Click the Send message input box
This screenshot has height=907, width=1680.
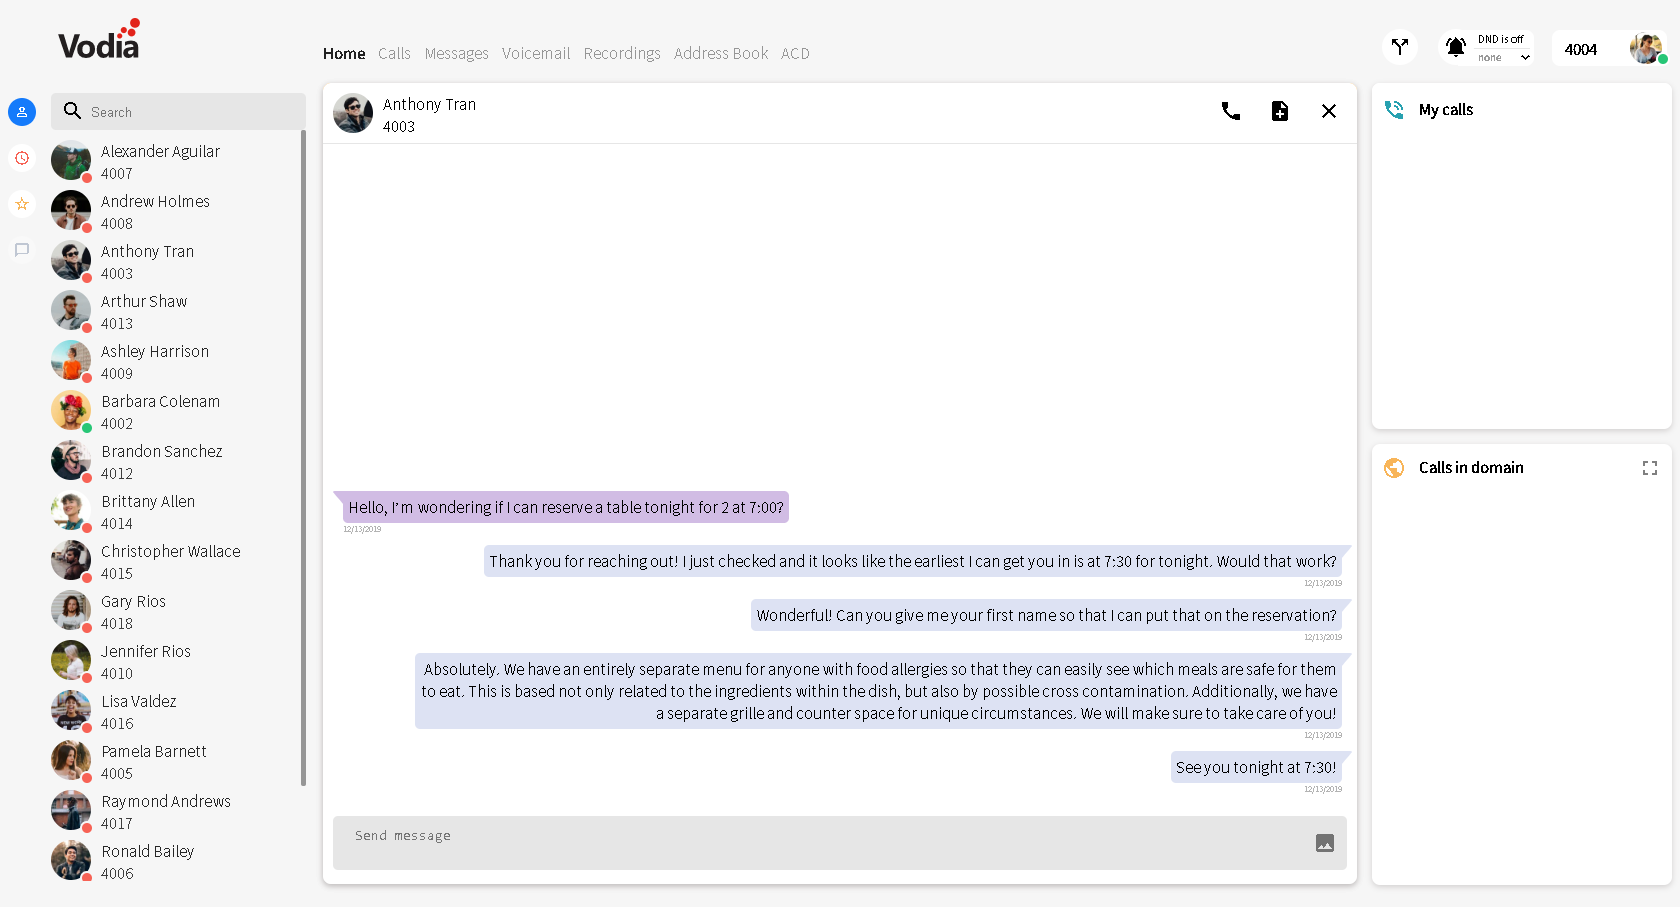(840, 843)
